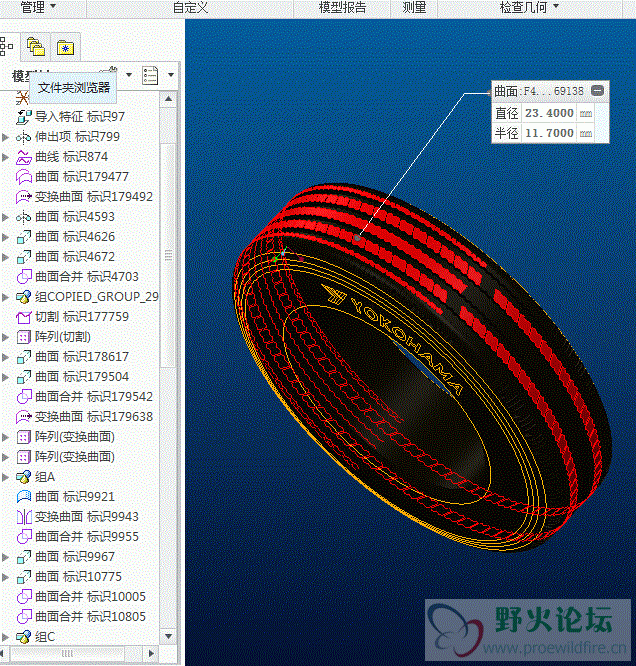Click the revolve icon of 伸出项 标识799
636x666 pixels.
pos(24,137)
